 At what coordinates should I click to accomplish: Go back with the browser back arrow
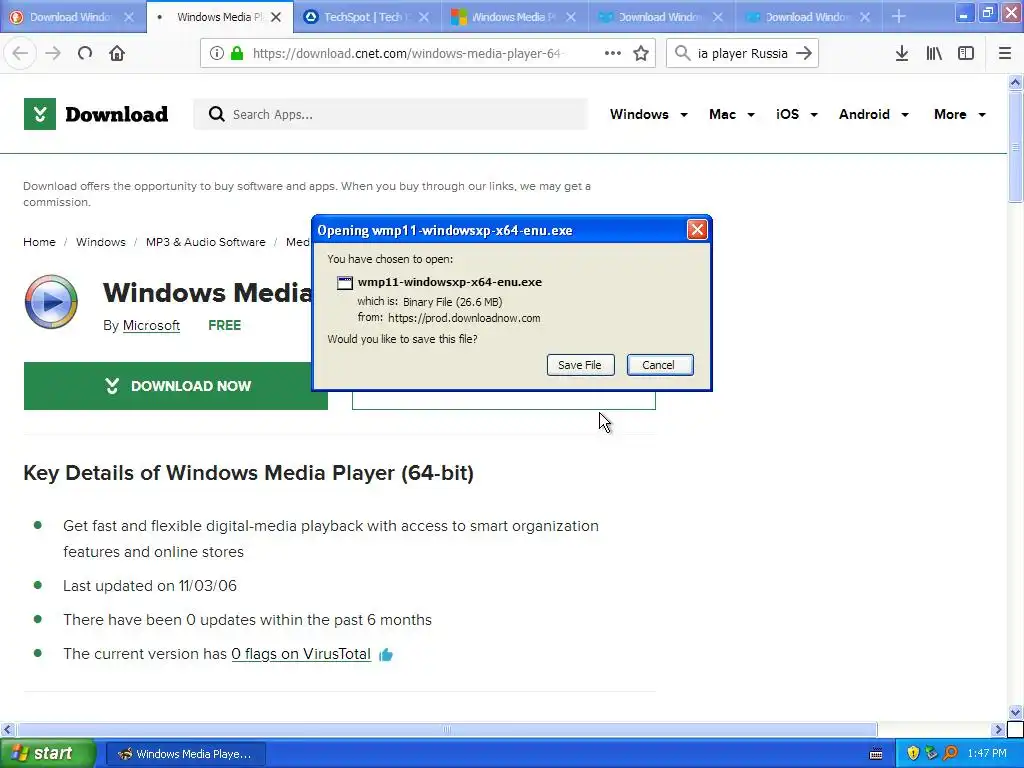coord(20,54)
